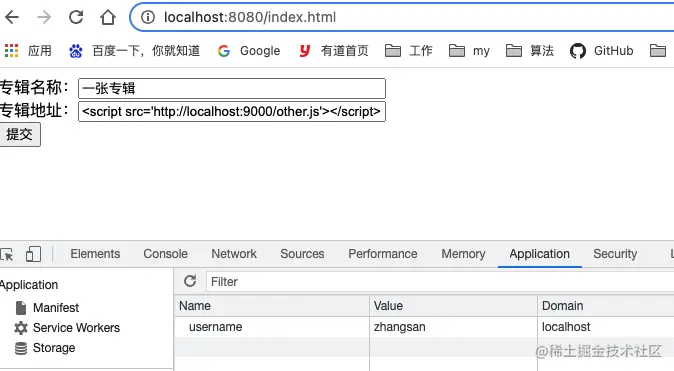Viewport: 674px width, 371px height.
Task: Open the GitHub bookmark
Action: [x=601, y=51]
